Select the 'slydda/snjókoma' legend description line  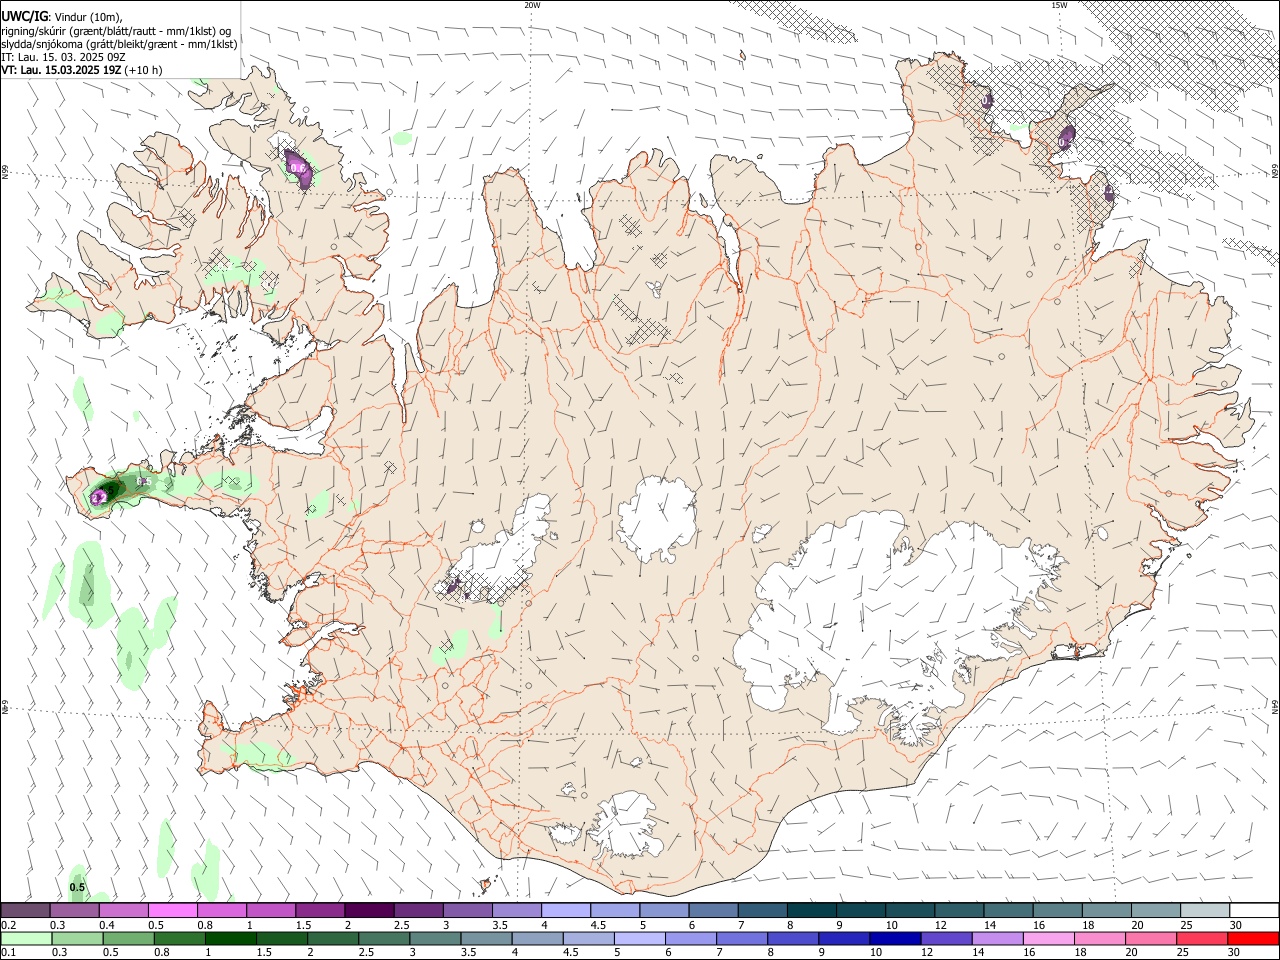(x=119, y=44)
